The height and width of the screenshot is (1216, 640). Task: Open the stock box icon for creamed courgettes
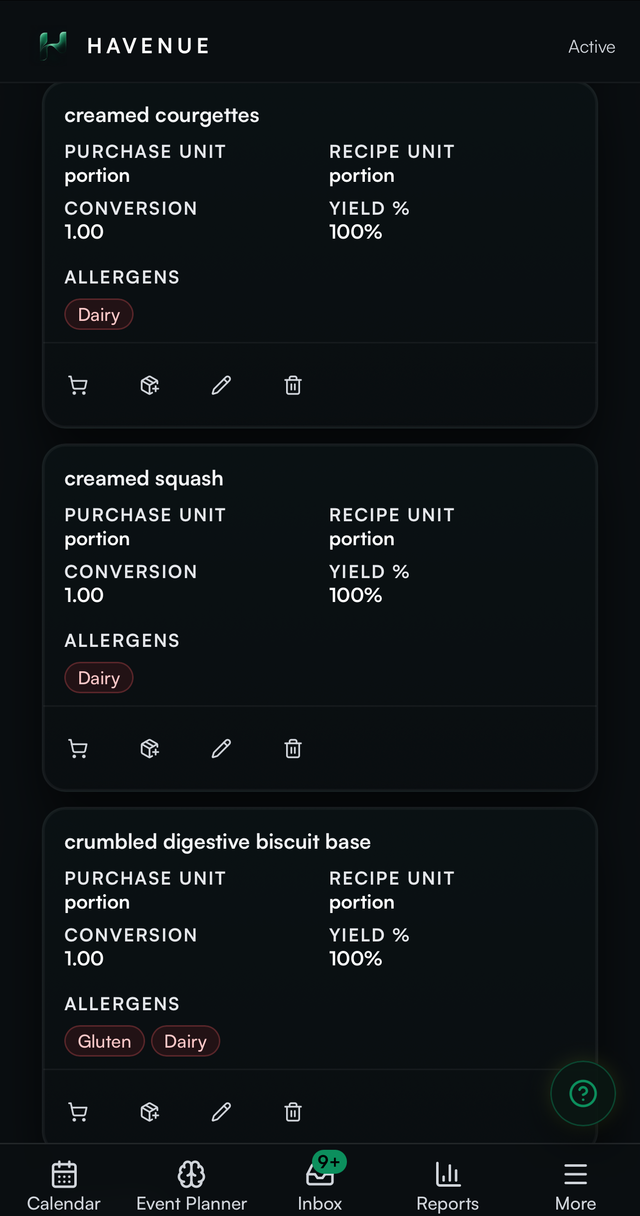[x=150, y=385]
